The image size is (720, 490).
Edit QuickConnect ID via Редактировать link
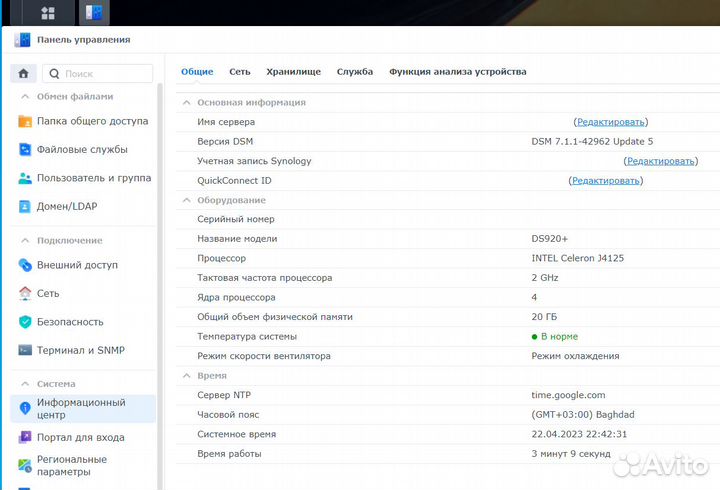pos(606,181)
